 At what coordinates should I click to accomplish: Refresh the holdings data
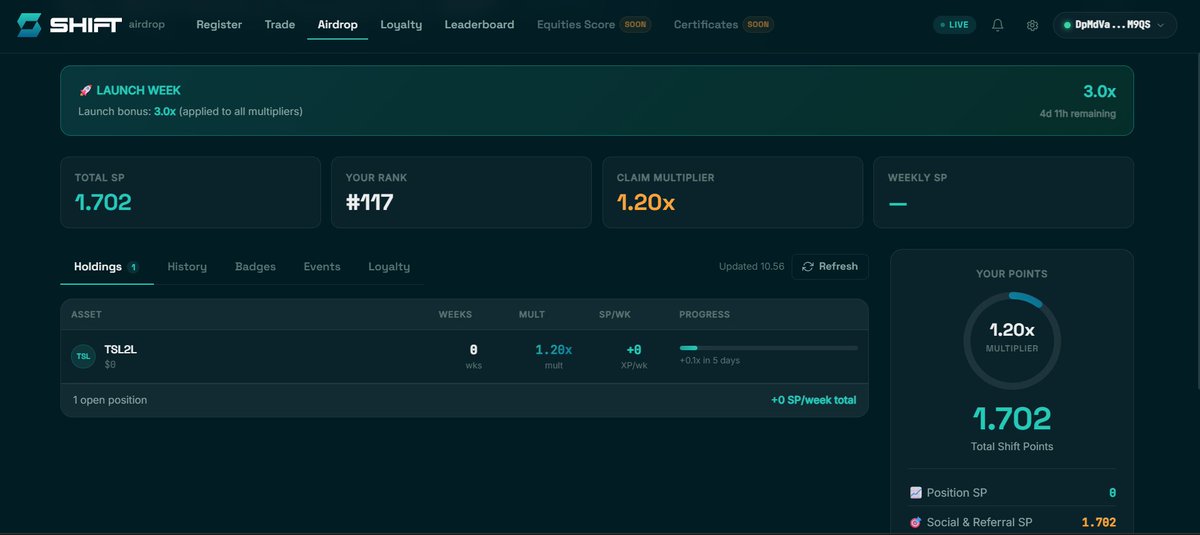(830, 267)
